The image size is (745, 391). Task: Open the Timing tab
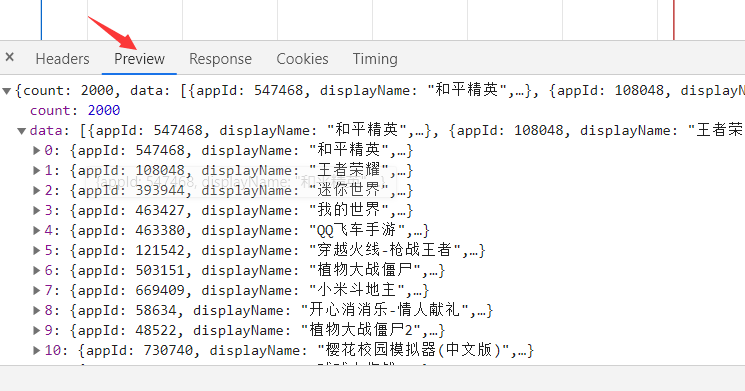coord(375,59)
